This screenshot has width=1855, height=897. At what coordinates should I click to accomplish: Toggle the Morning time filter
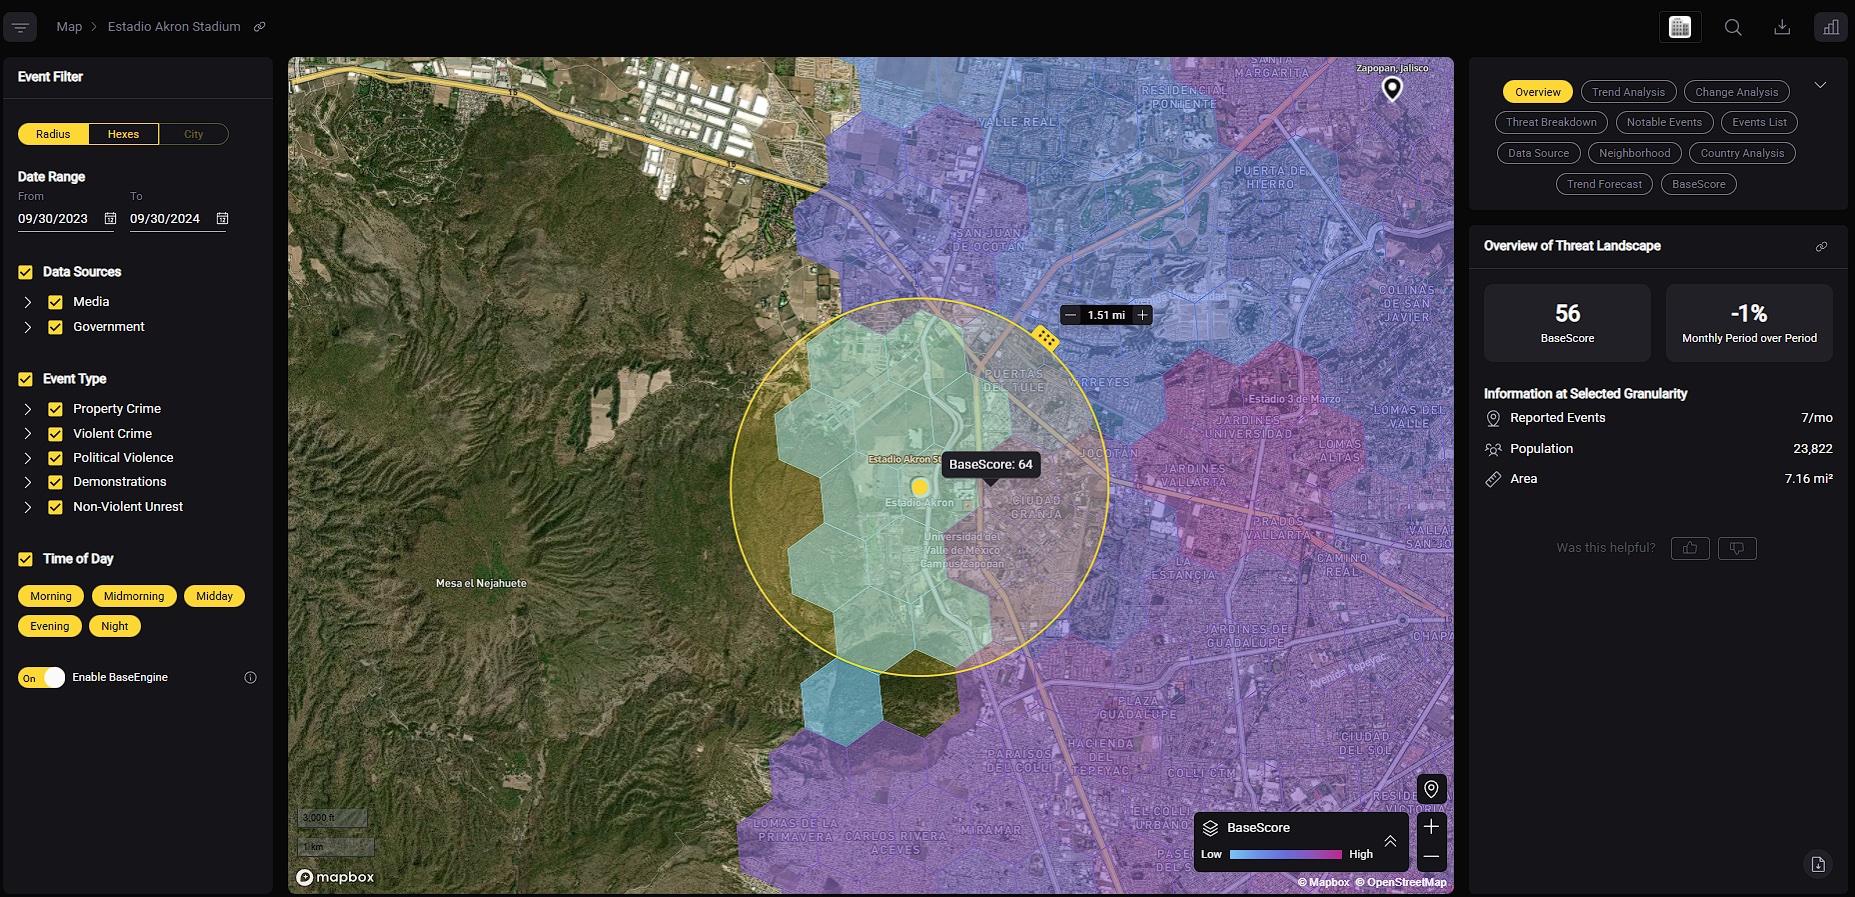click(51, 596)
